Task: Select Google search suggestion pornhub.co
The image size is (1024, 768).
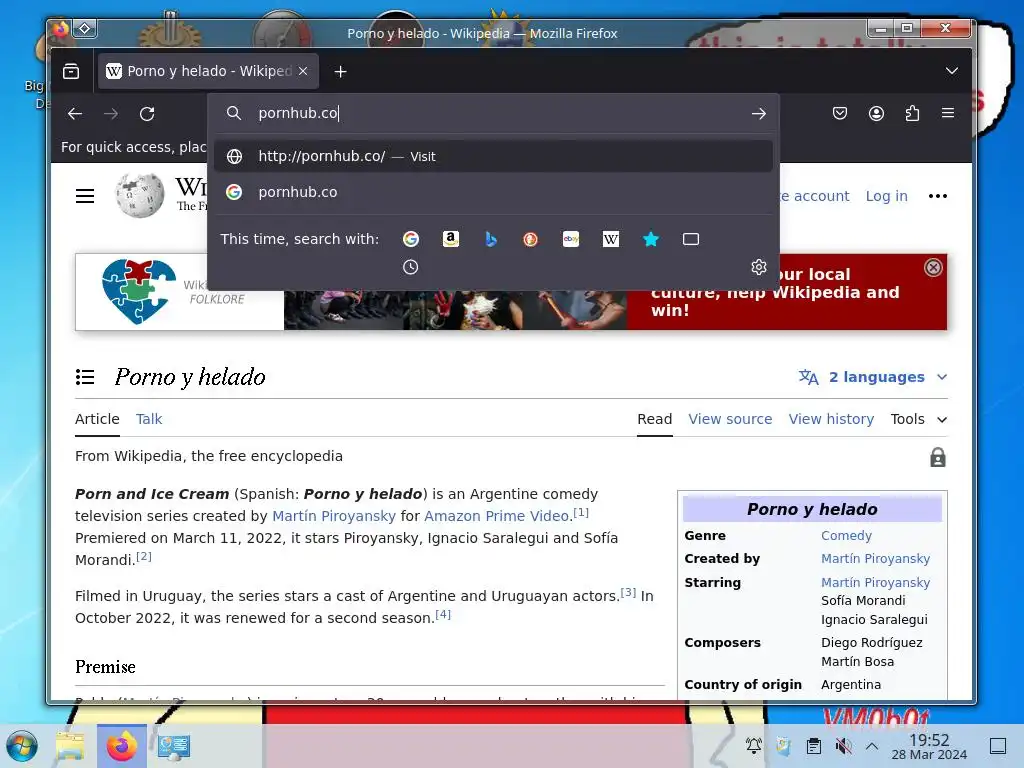Action: (x=494, y=192)
